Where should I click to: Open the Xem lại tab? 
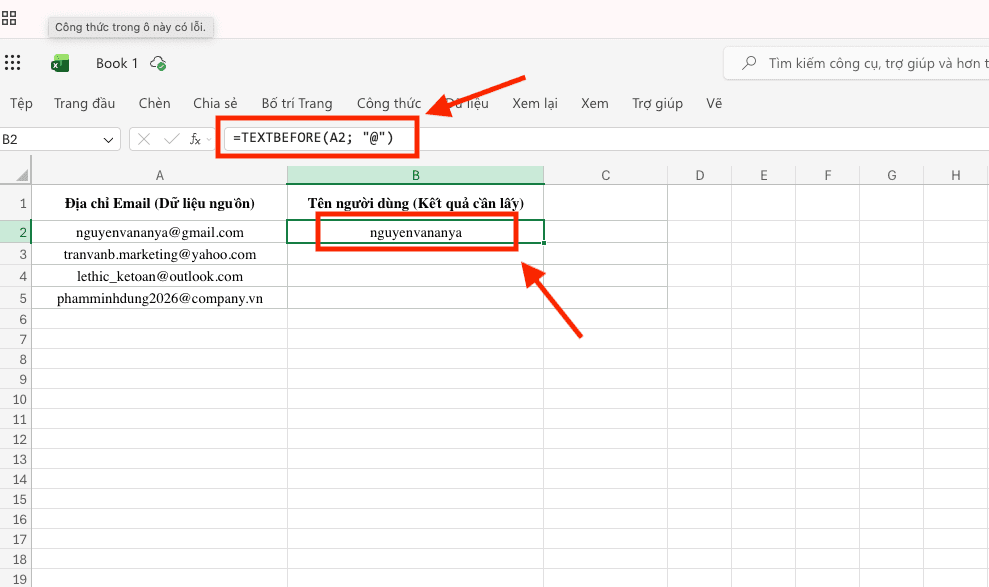click(535, 103)
